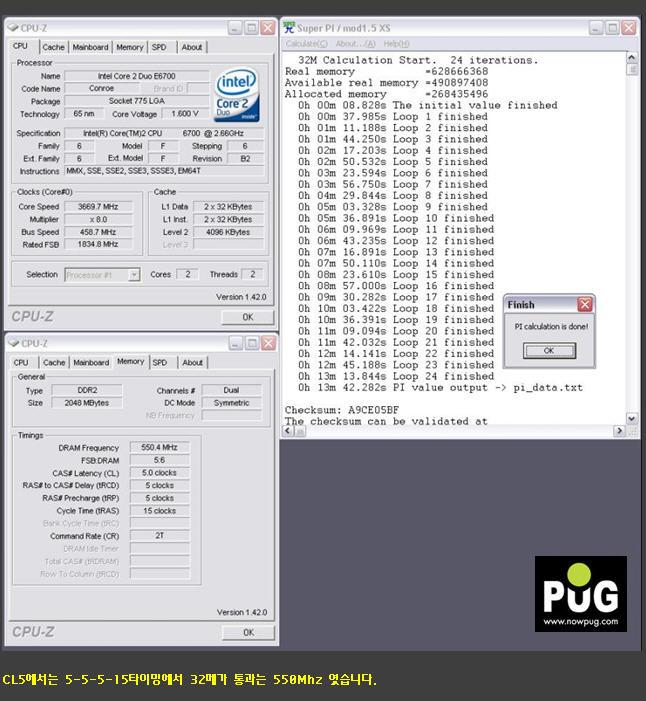Click Super PI horizontal scrollbar left arrow
Screen dimensions: 646x701
coord(288,431)
